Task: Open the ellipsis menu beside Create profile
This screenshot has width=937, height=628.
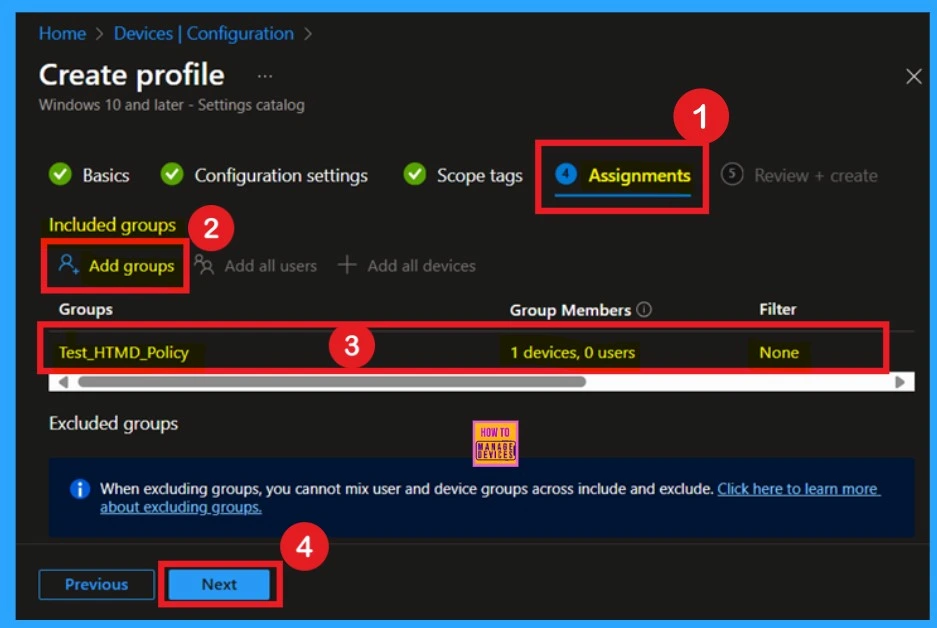Action: 265,76
